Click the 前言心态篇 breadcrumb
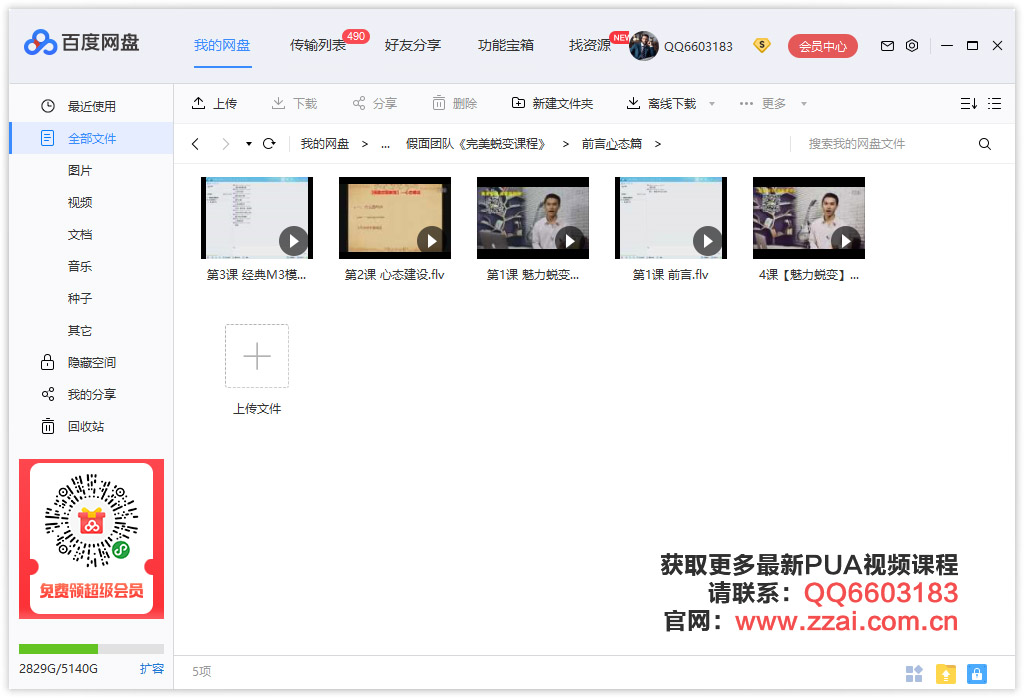This screenshot has height=698, width=1024. tap(612, 144)
